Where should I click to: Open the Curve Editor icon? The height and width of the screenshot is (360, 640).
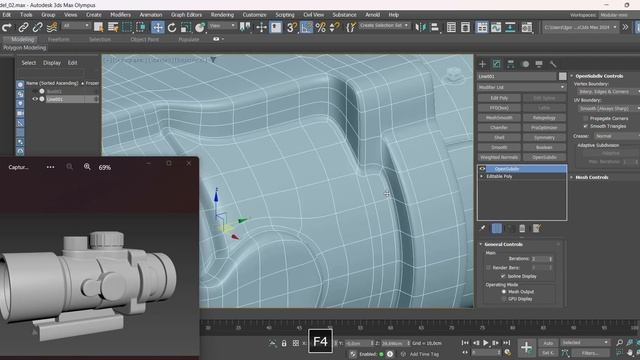click(496, 27)
